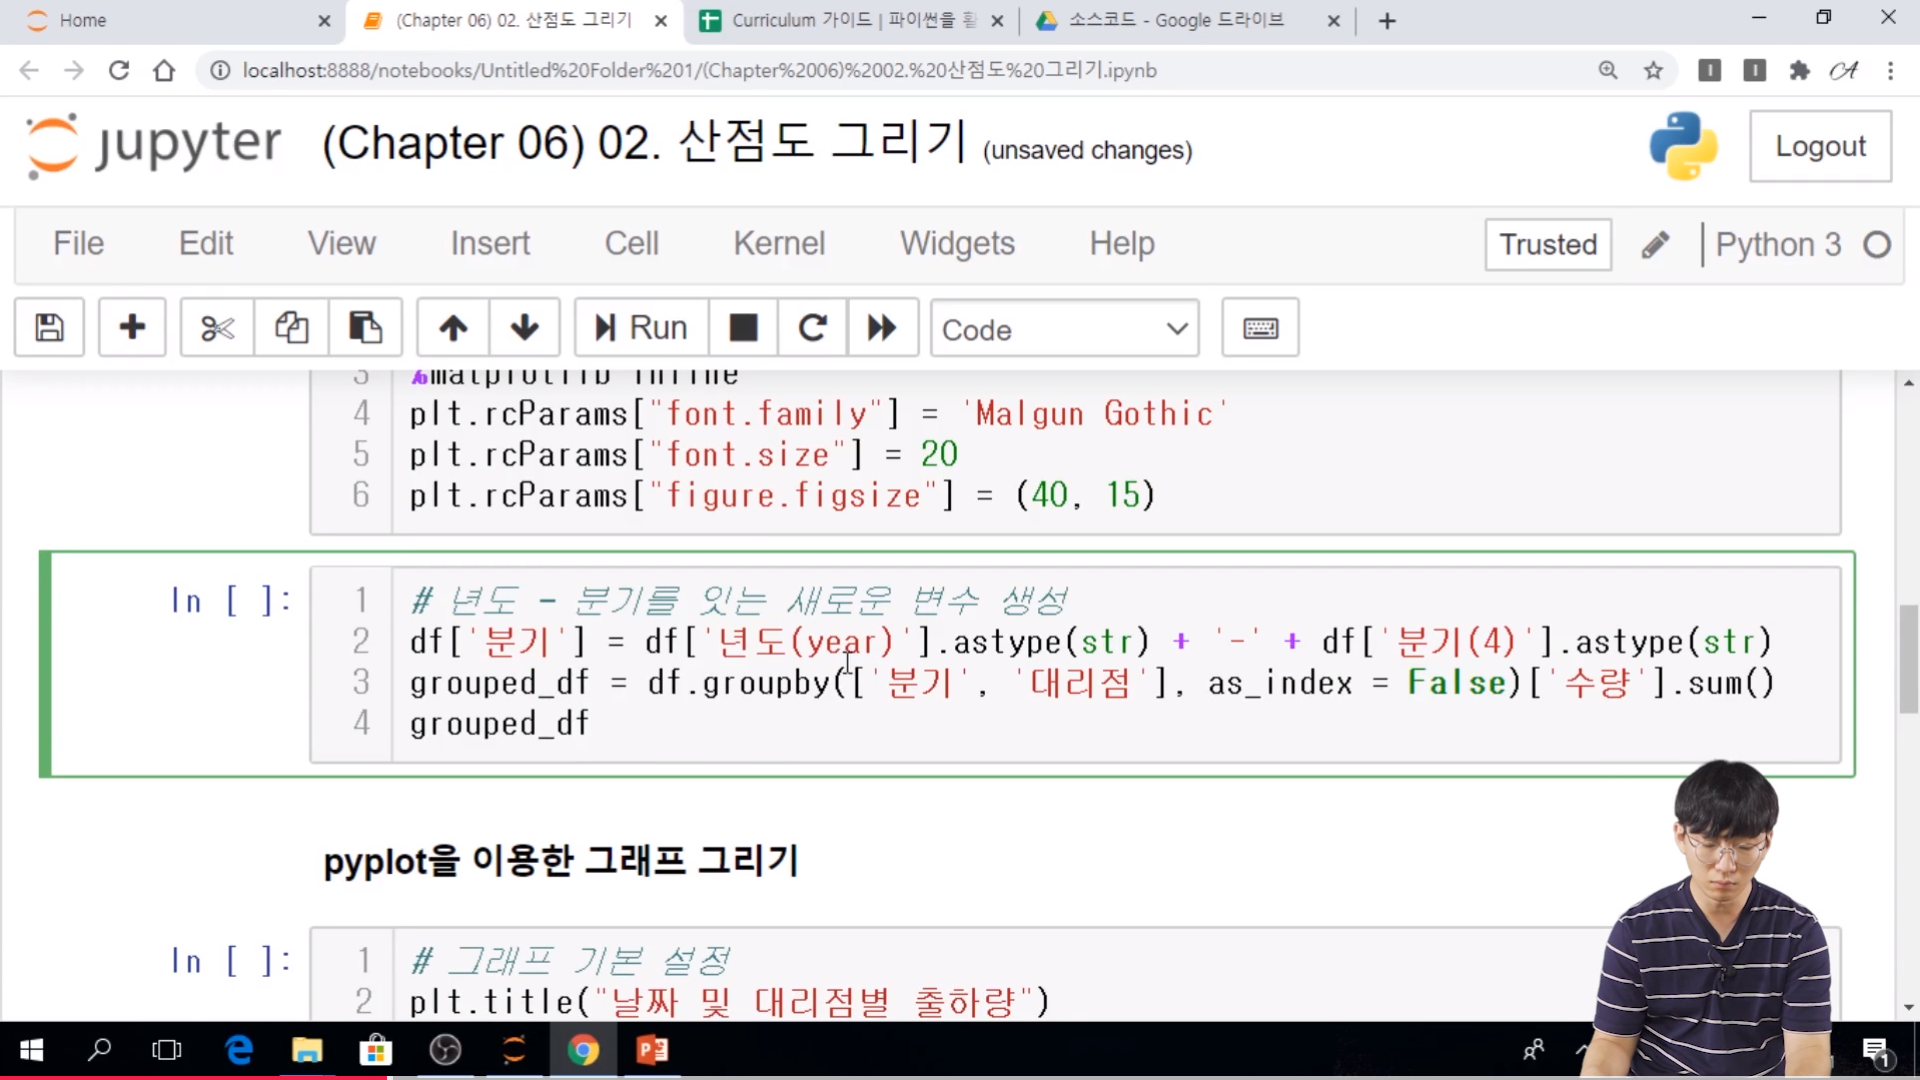Screen dimensions: 1920x1080
Task: Open the command palette keyboard icon
Action: 1260,328
